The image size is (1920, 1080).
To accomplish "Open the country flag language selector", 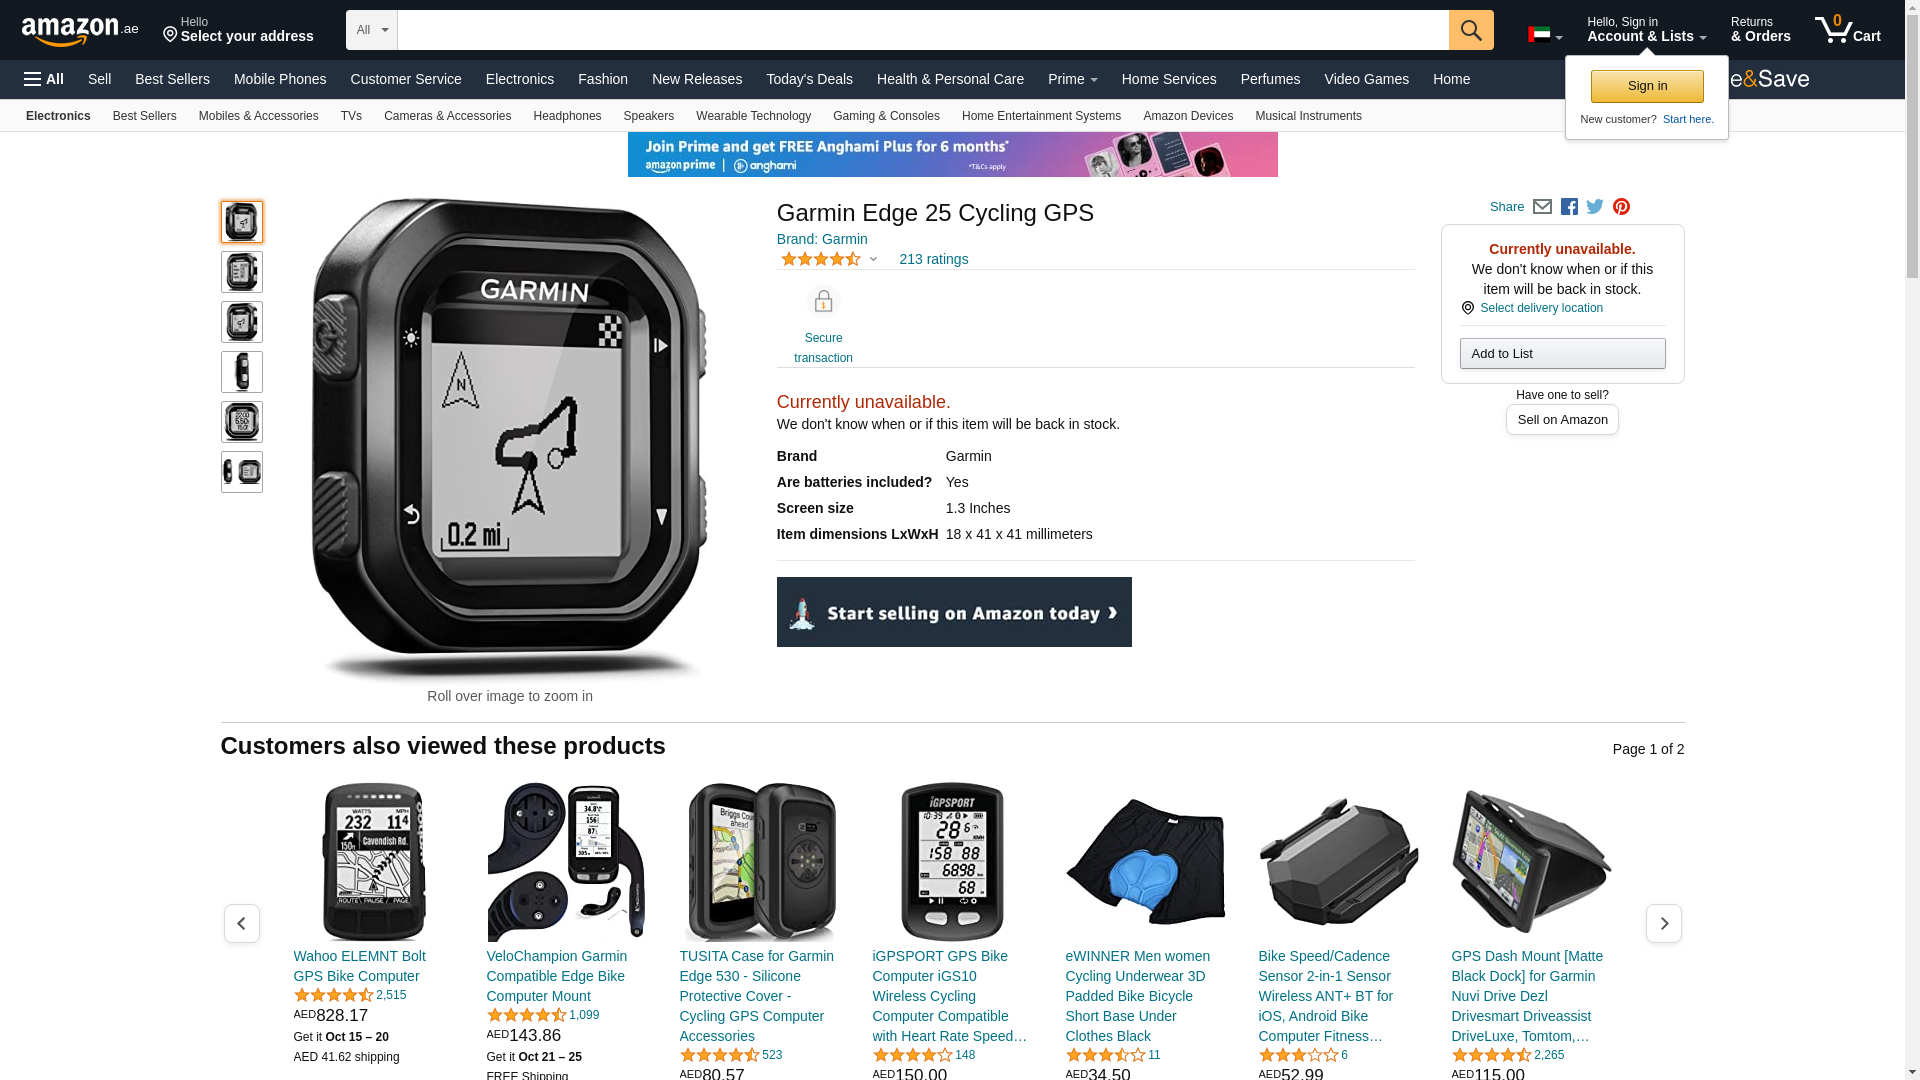I will pyautogui.click(x=1545, y=35).
